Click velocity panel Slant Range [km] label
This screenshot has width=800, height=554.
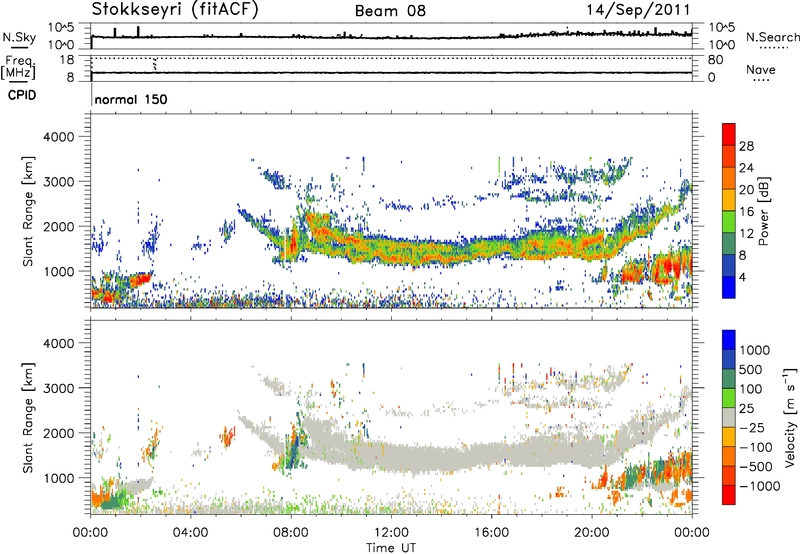(x=28, y=417)
